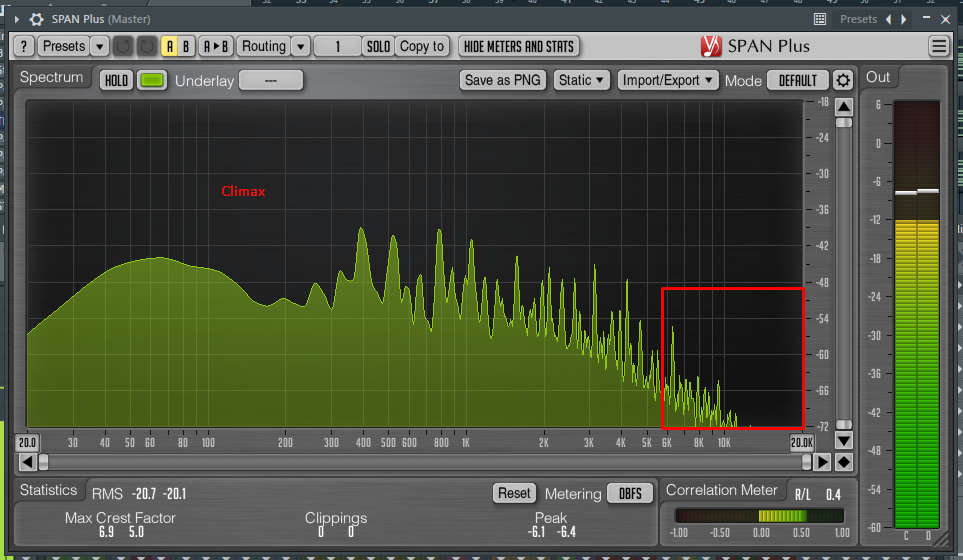Image resolution: width=963 pixels, height=560 pixels.
Task: Click the Copy to button
Action: point(422,46)
